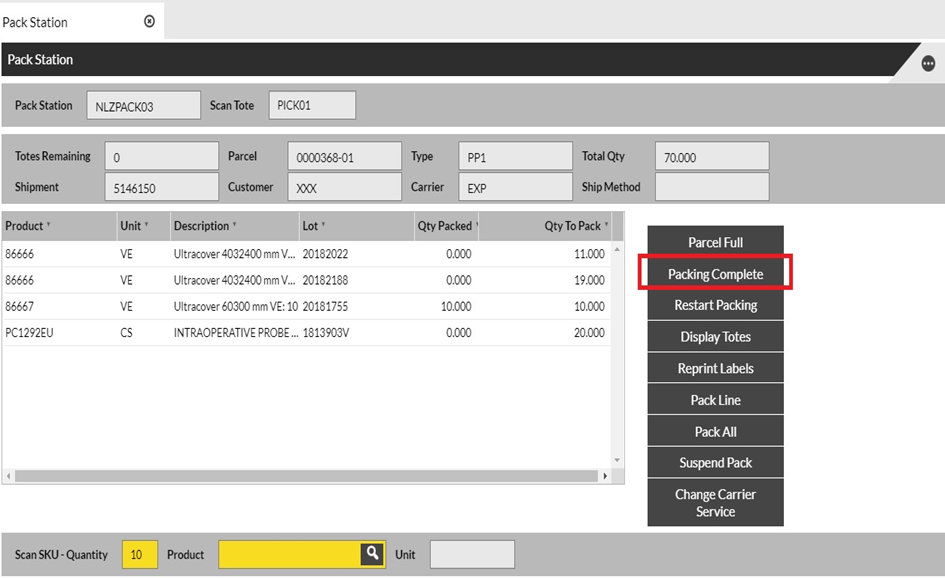Viewport: 945px width, 578px height.
Task: Click the Packing Complete button
Action: [x=715, y=274]
